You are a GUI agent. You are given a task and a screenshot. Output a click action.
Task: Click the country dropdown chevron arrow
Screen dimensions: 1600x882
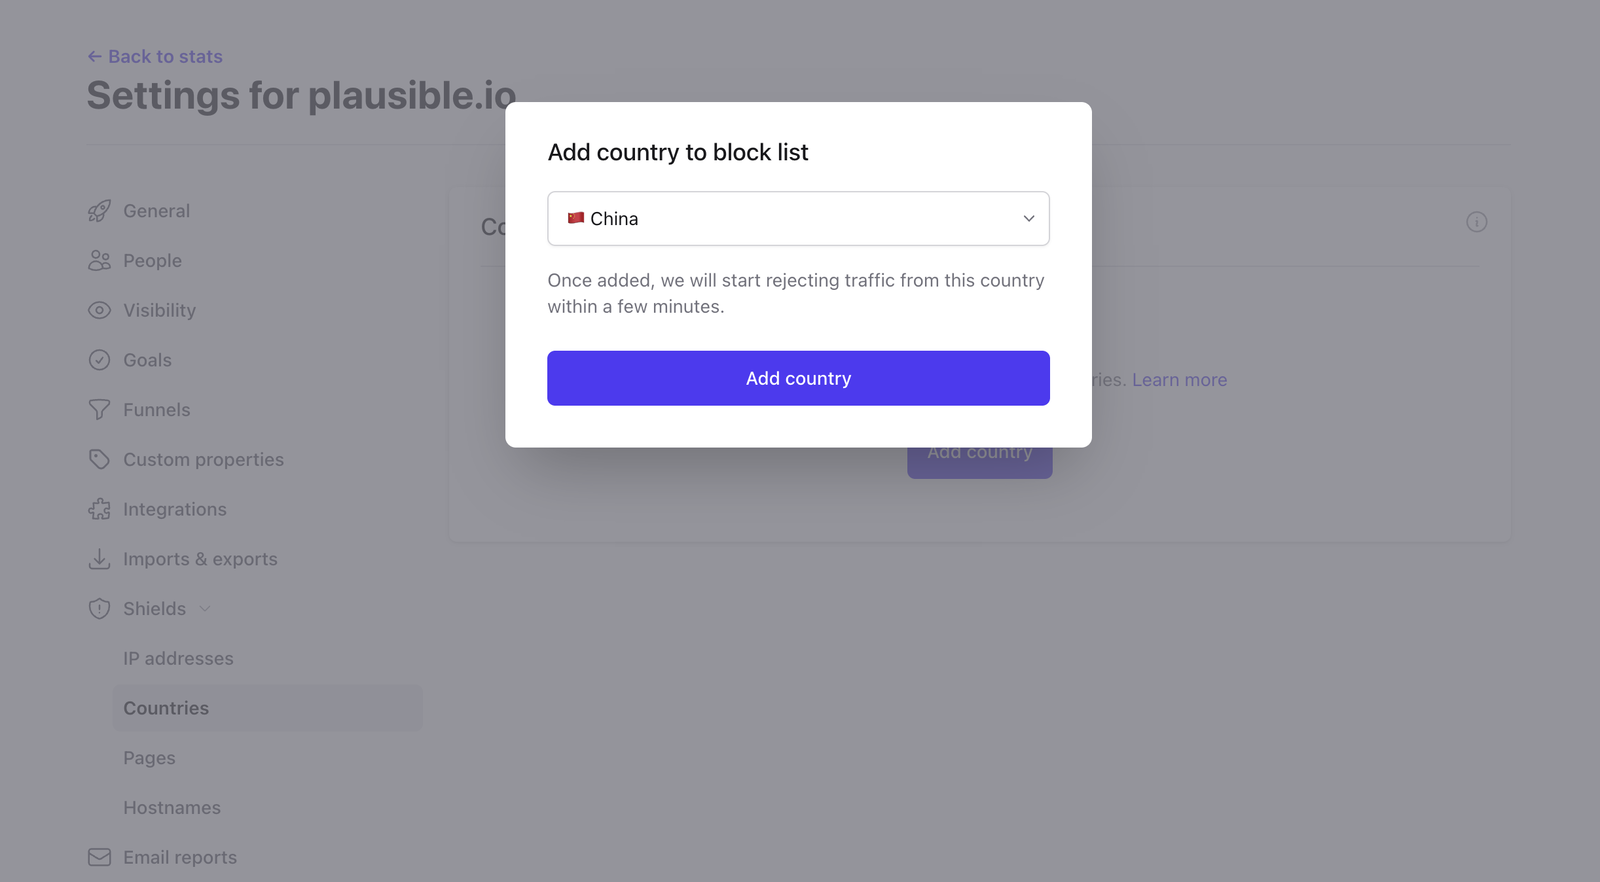(1028, 218)
